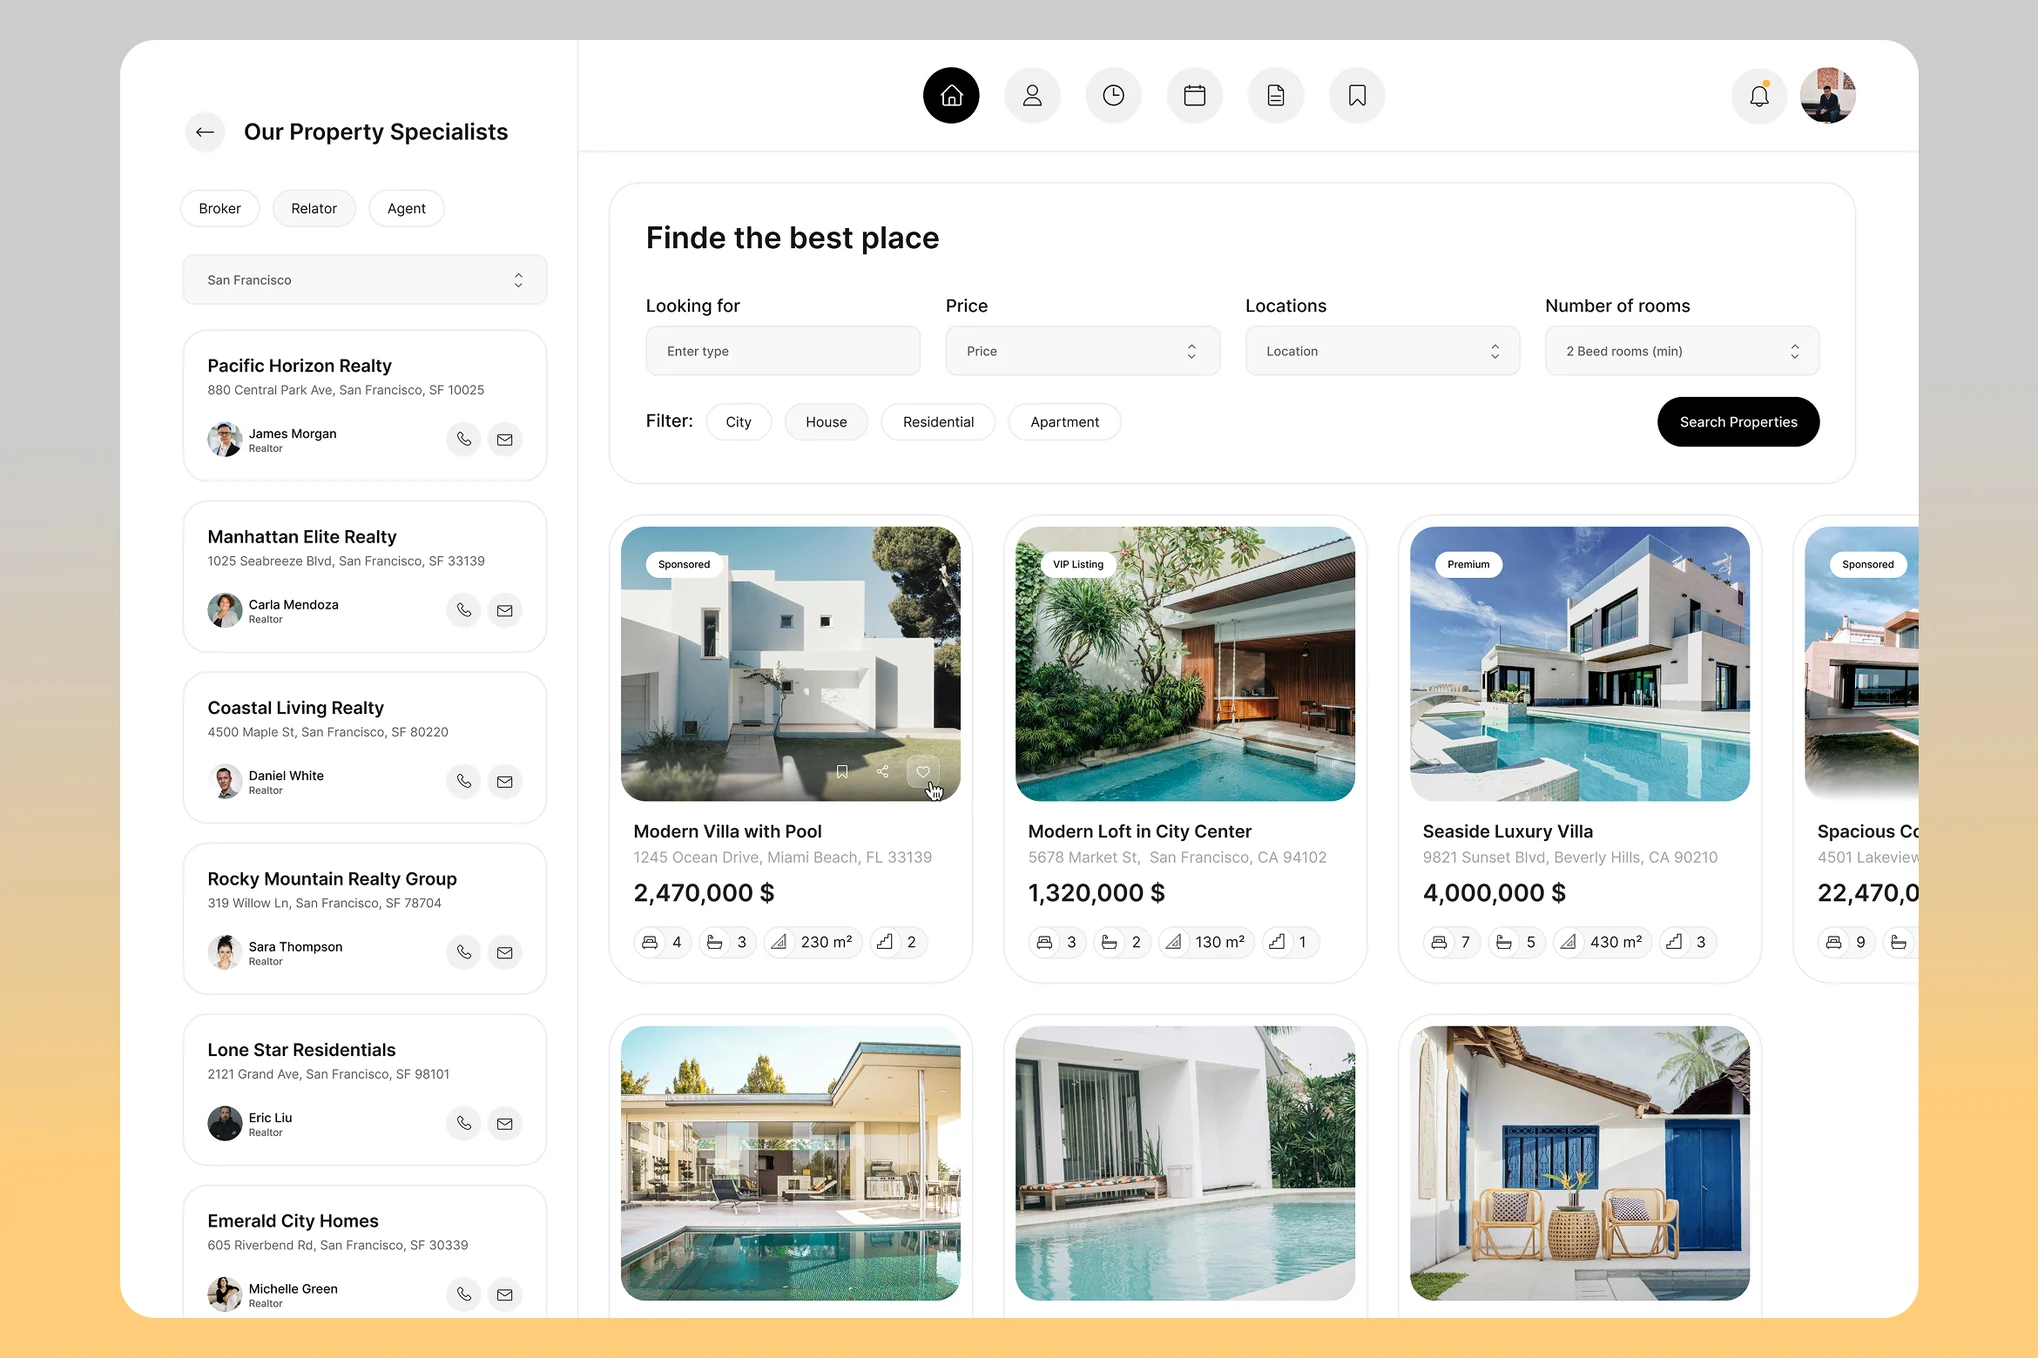Open notifications bell
Viewport: 2038px width, 1358px height.
(x=1759, y=96)
